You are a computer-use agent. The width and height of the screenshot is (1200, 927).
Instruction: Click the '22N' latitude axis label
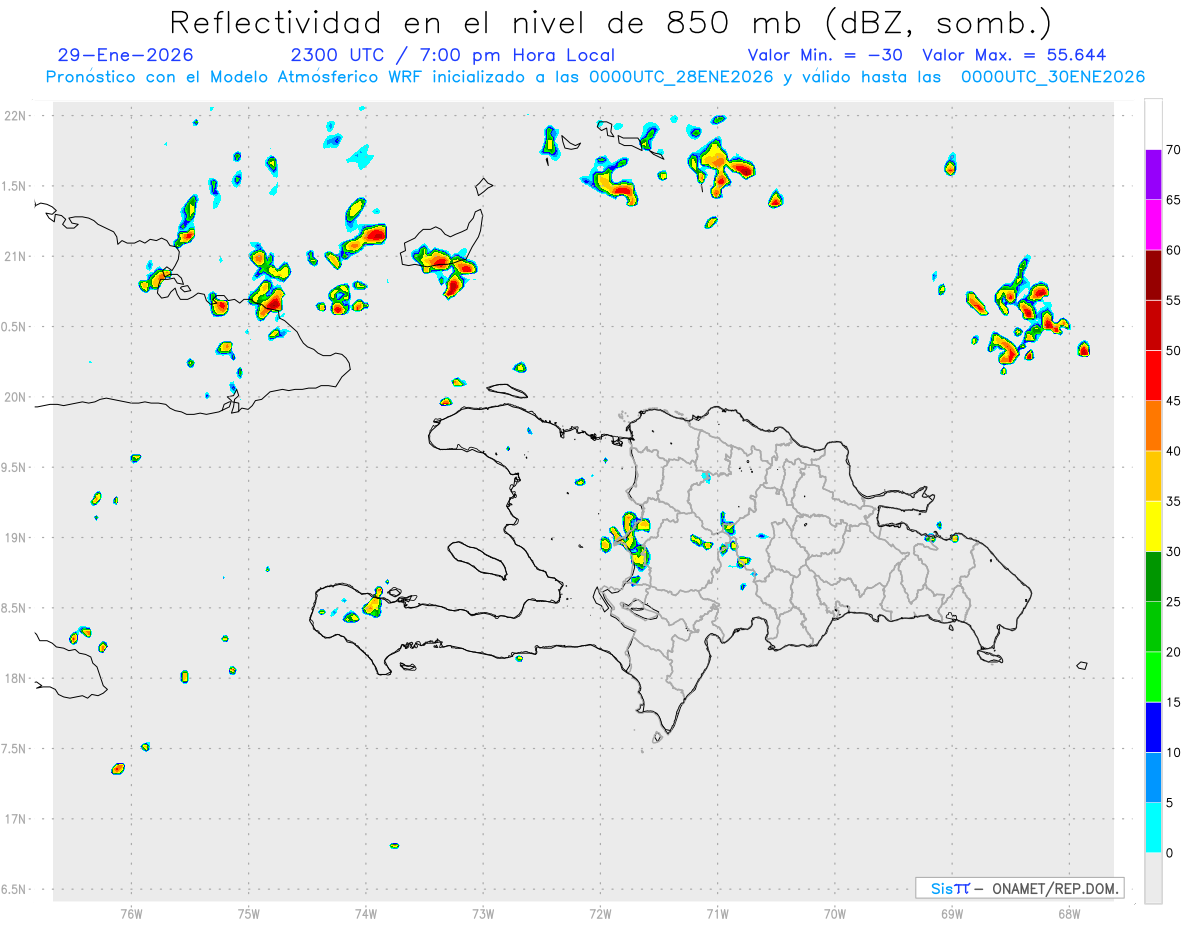(17, 116)
